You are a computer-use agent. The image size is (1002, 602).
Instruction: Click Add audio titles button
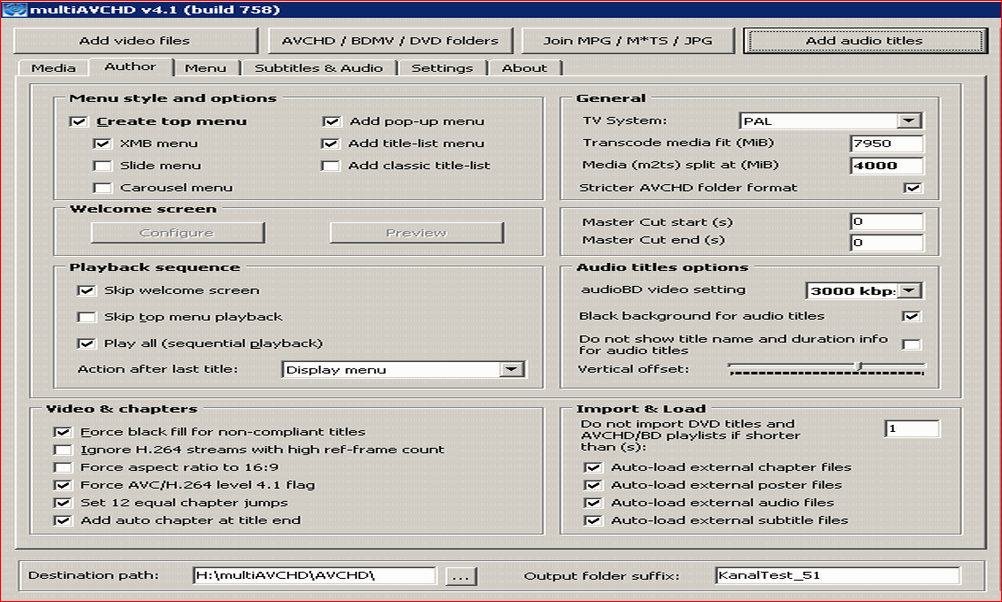[x=864, y=41]
